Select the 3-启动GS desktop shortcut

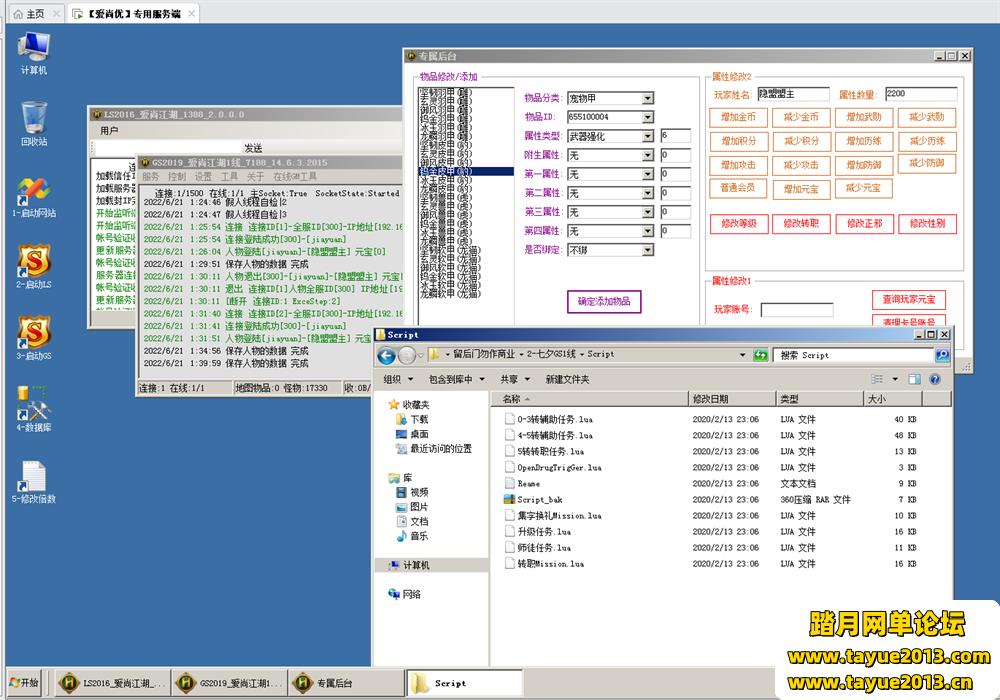33,338
